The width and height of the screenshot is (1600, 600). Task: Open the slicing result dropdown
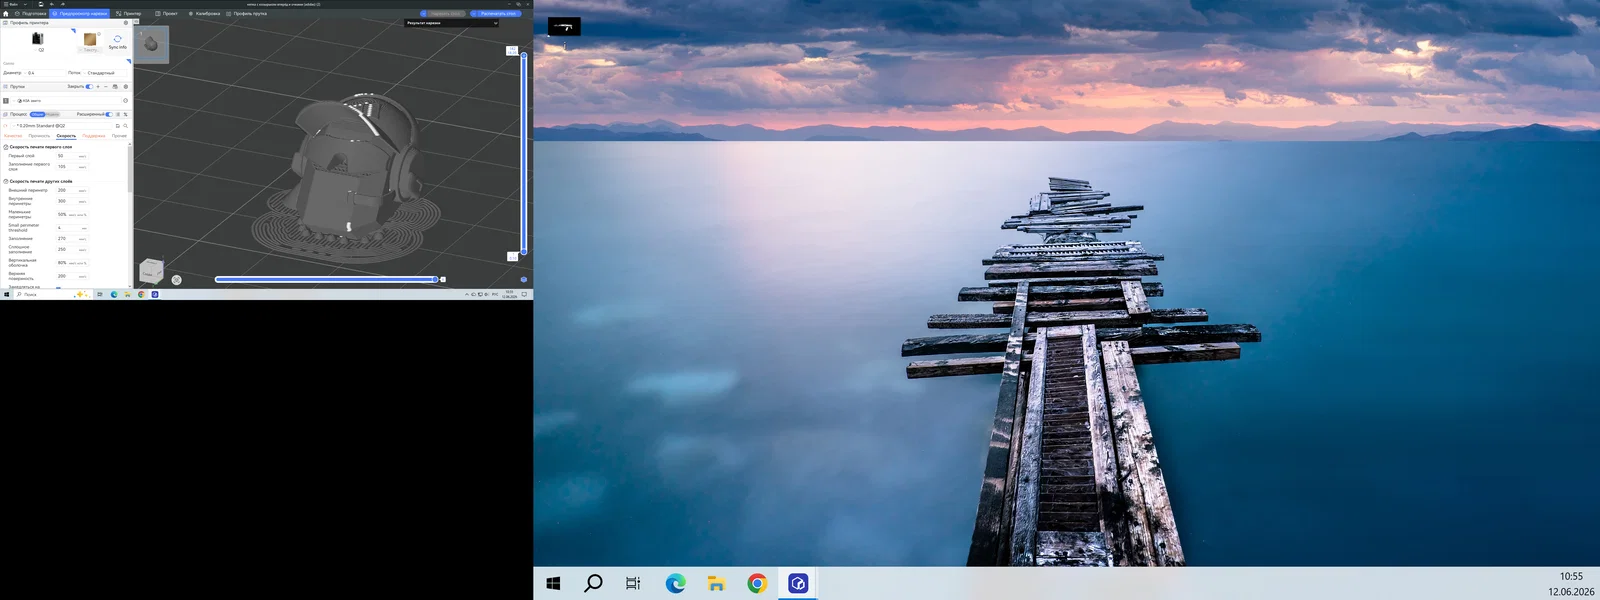coord(451,23)
